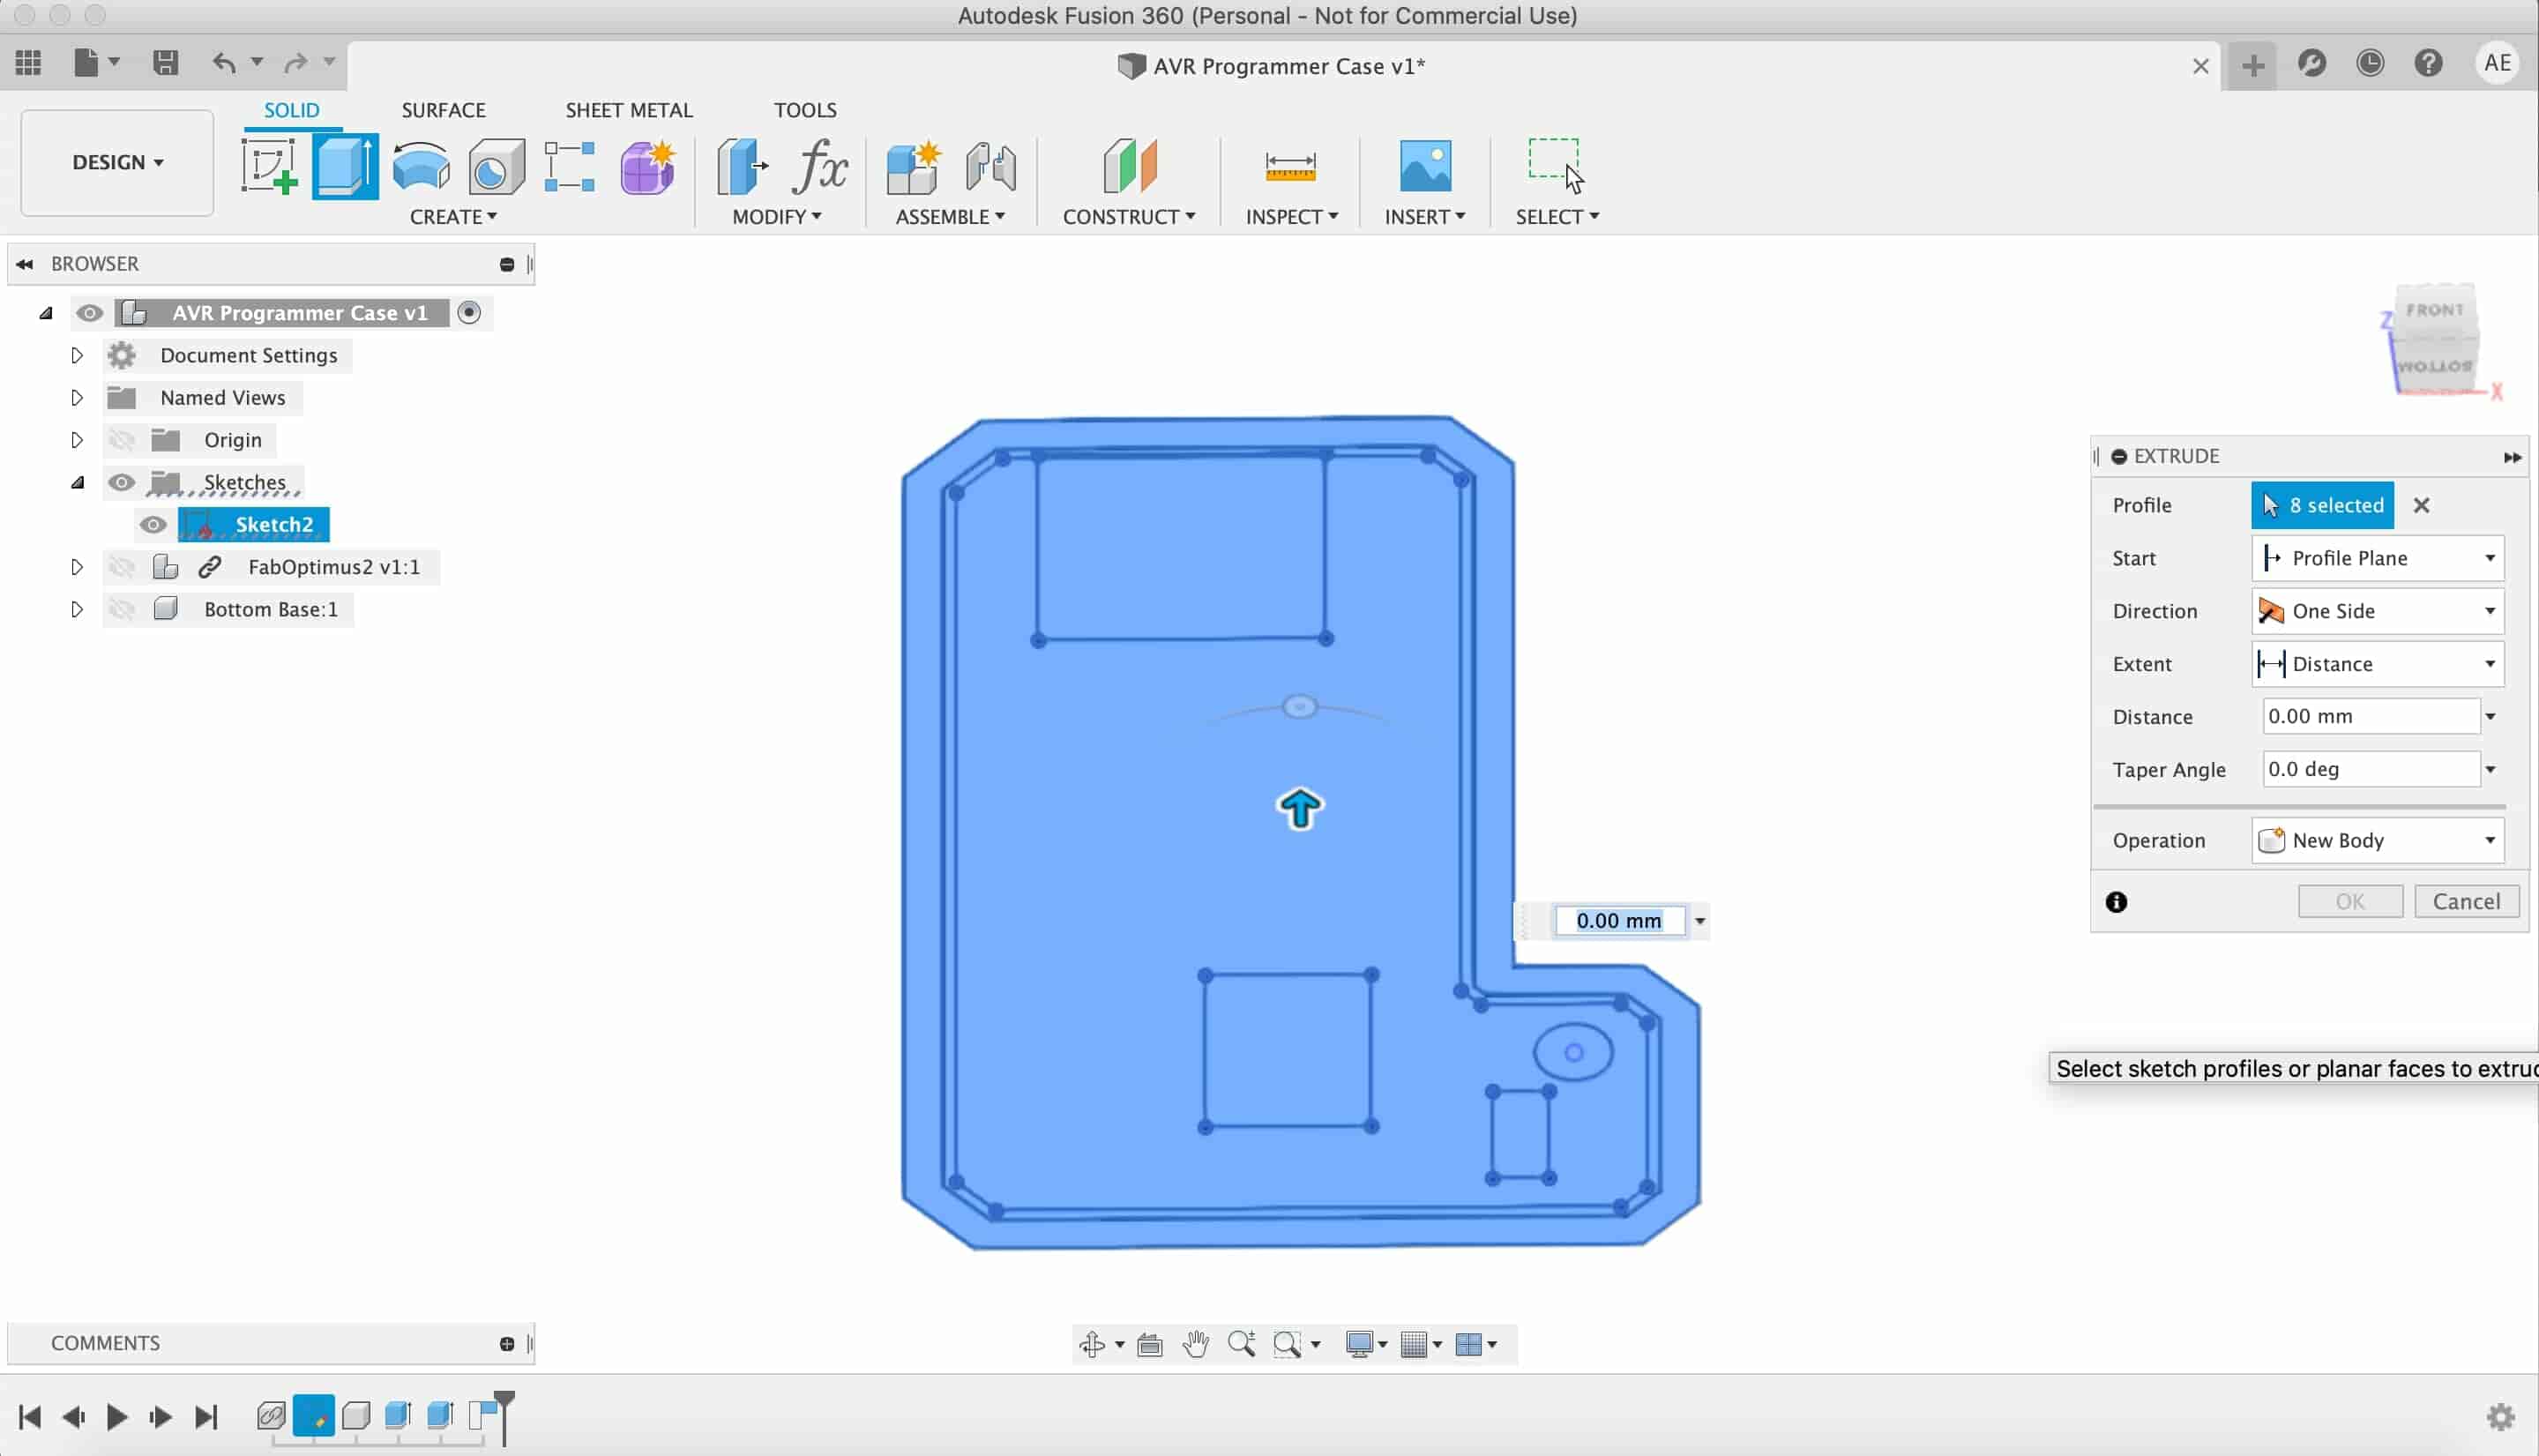Viewport: 2539px width, 1456px height.
Task: Click the Extrude tool icon
Action: pyautogui.click(x=345, y=166)
